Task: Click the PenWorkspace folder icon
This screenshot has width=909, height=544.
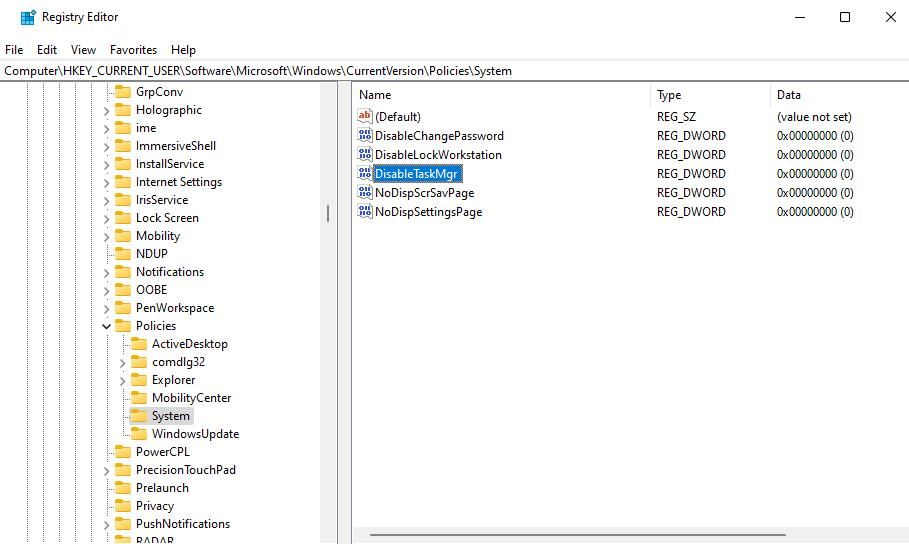Action: pyautogui.click(x=123, y=307)
